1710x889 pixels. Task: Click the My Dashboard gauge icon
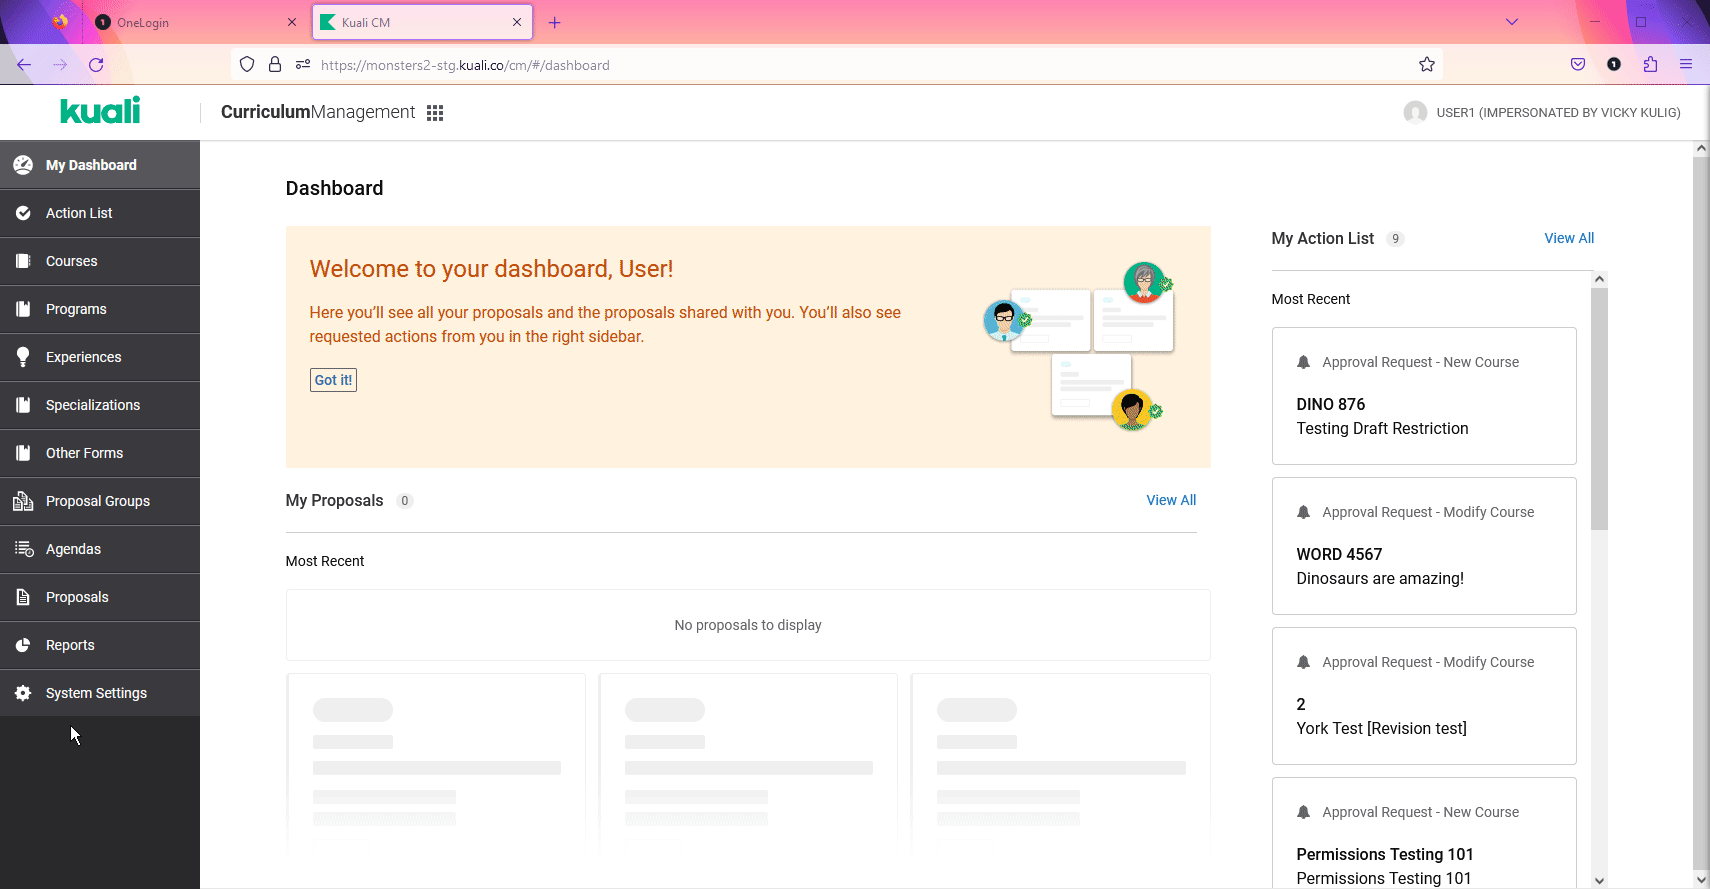(23, 165)
